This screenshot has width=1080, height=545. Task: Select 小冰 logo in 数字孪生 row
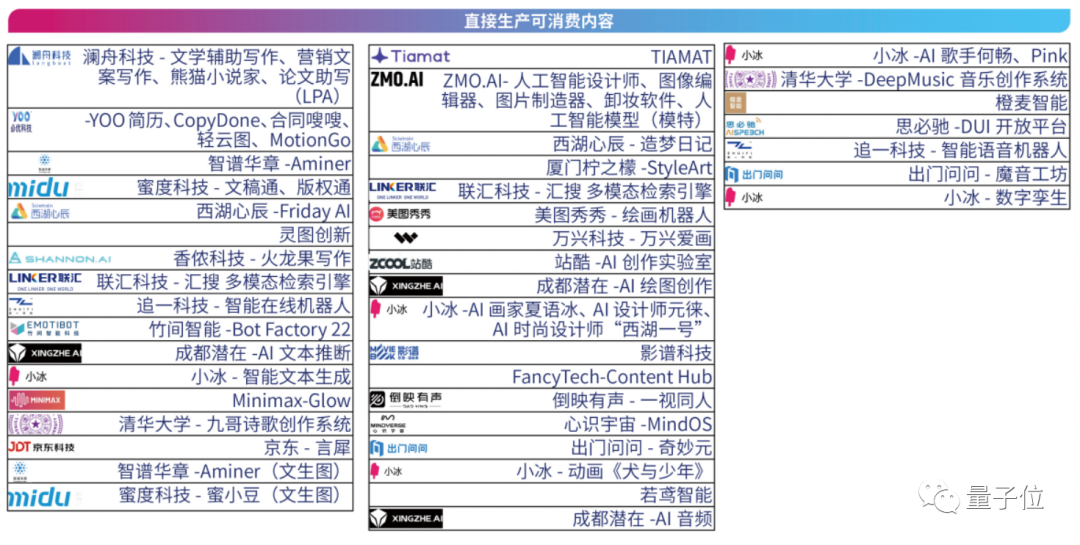745,197
